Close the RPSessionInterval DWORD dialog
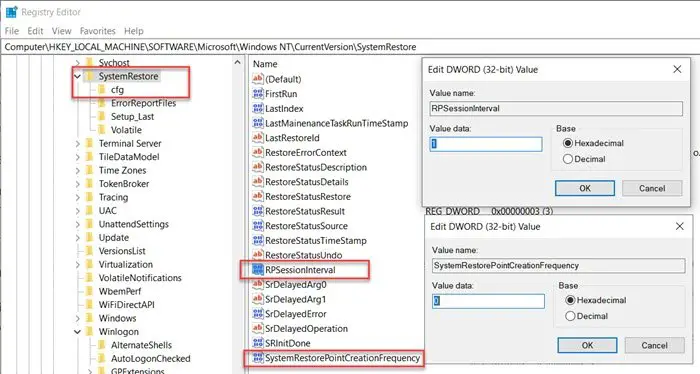This screenshot has height=374, width=700. tap(677, 69)
